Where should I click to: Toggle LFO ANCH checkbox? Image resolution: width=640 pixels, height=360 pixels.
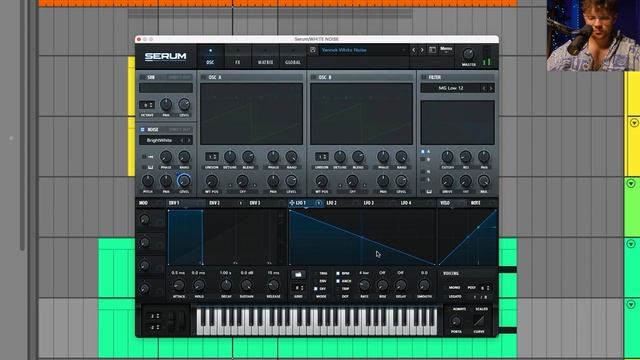point(338,281)
